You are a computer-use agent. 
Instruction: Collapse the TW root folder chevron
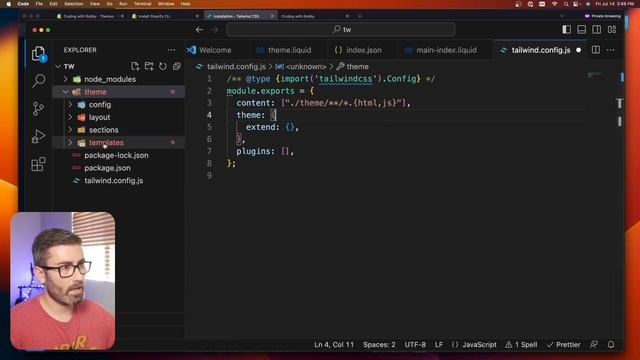coord(58,67)
